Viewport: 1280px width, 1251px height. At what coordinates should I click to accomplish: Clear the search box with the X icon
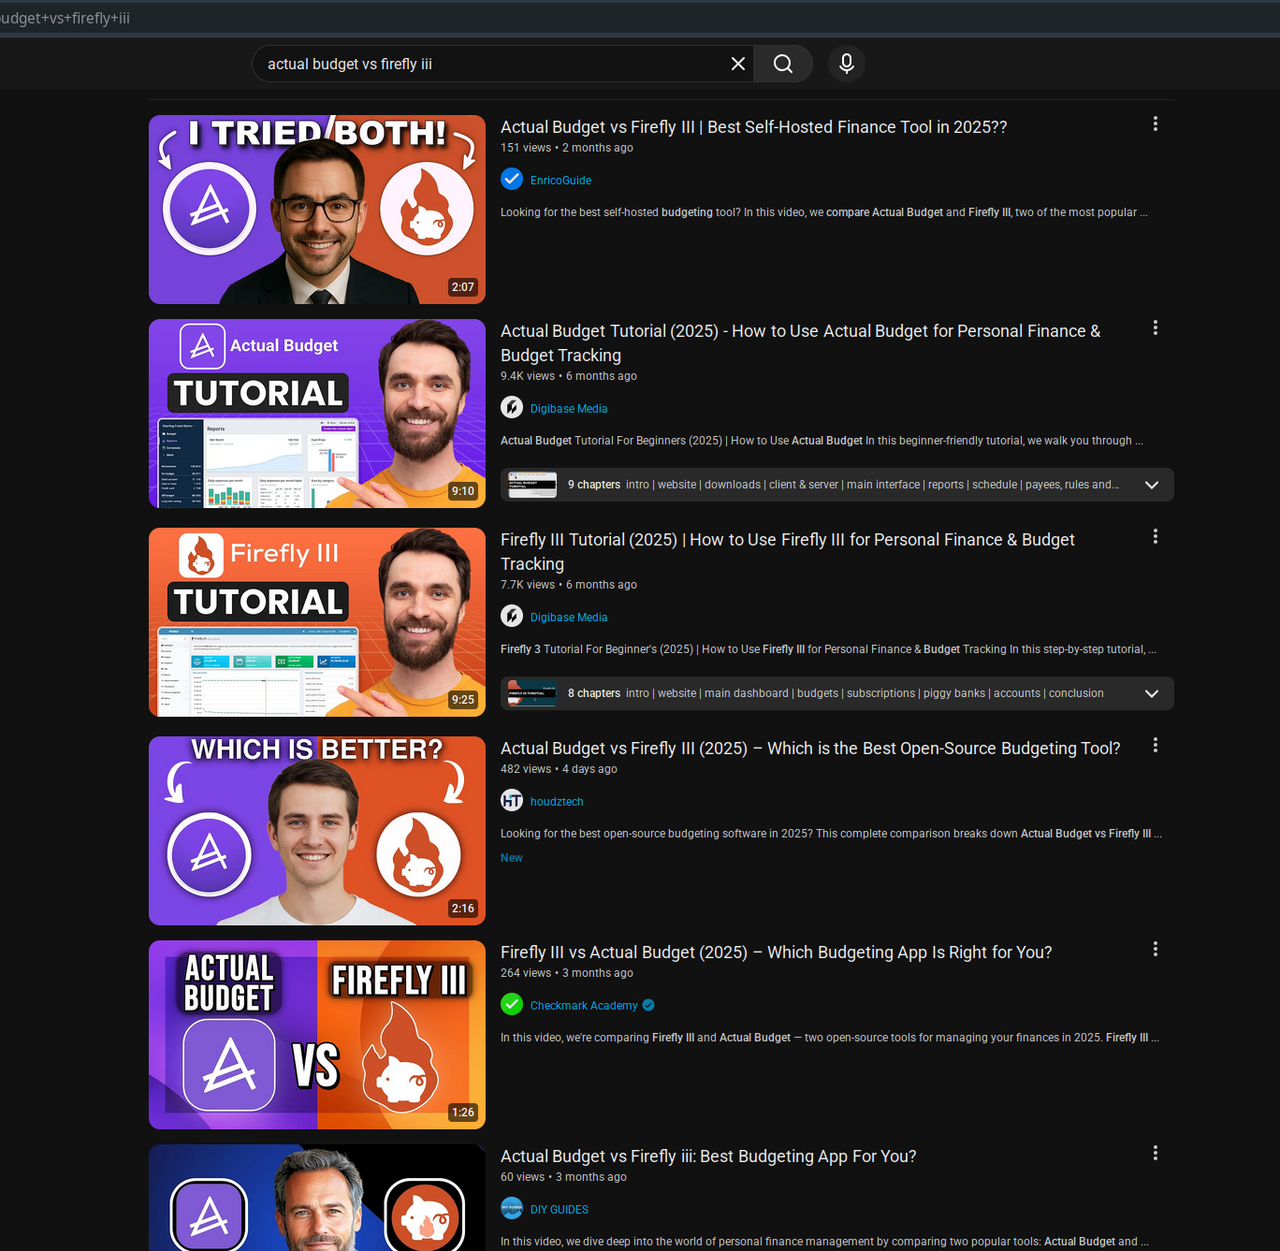coord(738,64)
